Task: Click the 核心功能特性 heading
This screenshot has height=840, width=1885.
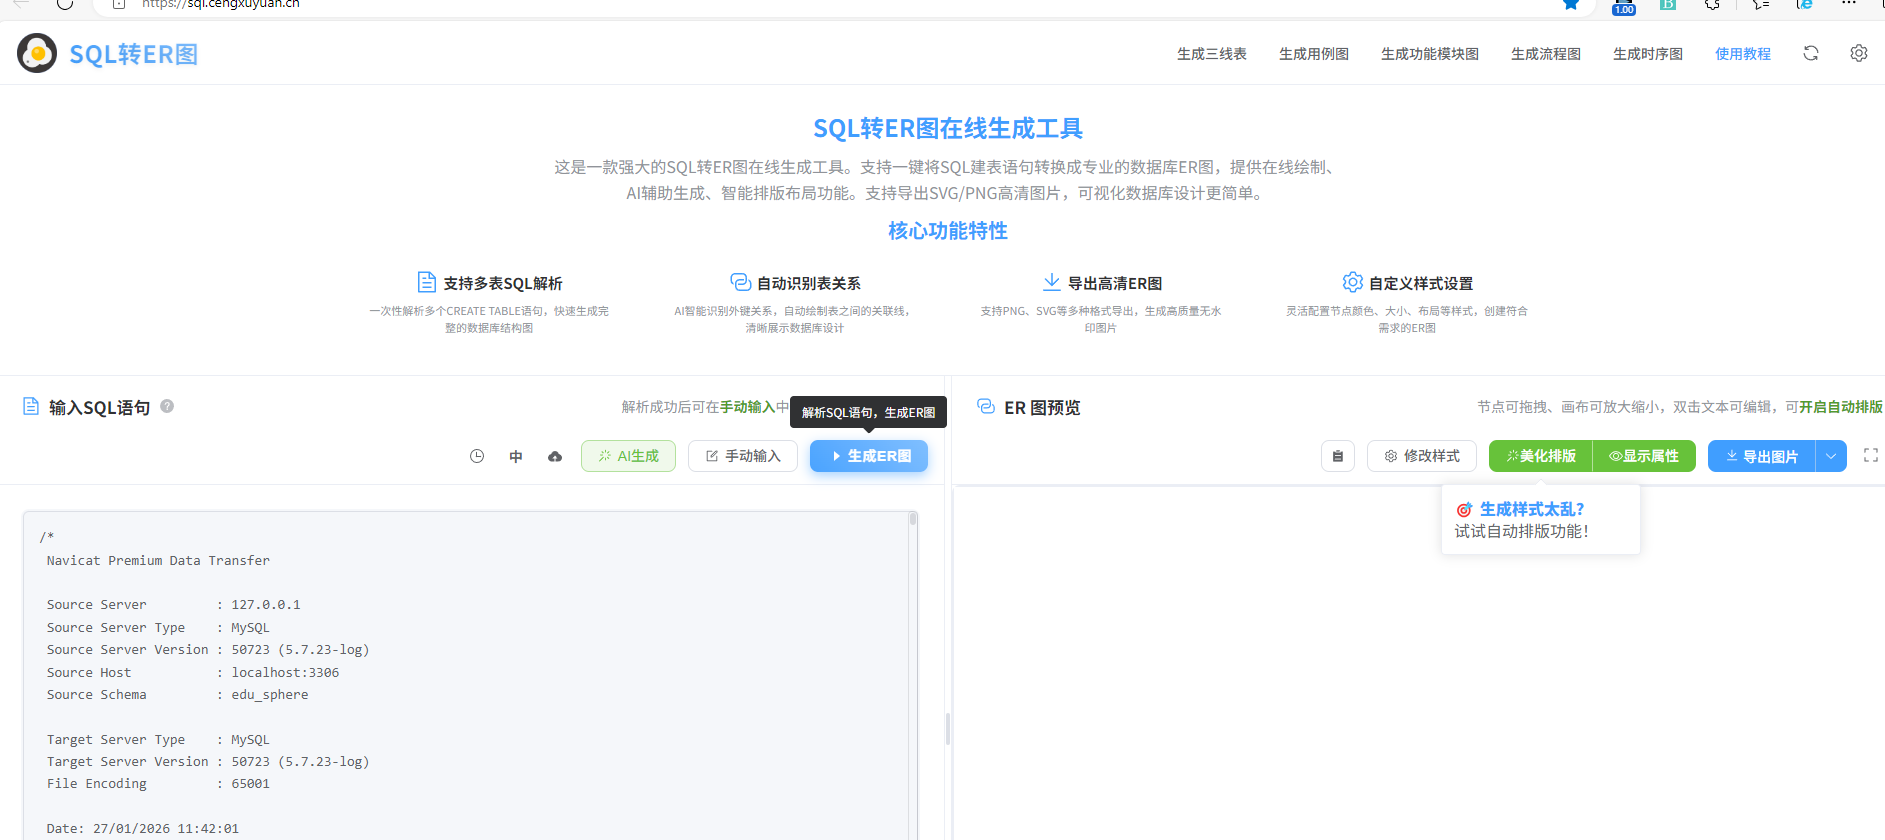Action: [x=948, y=231]
